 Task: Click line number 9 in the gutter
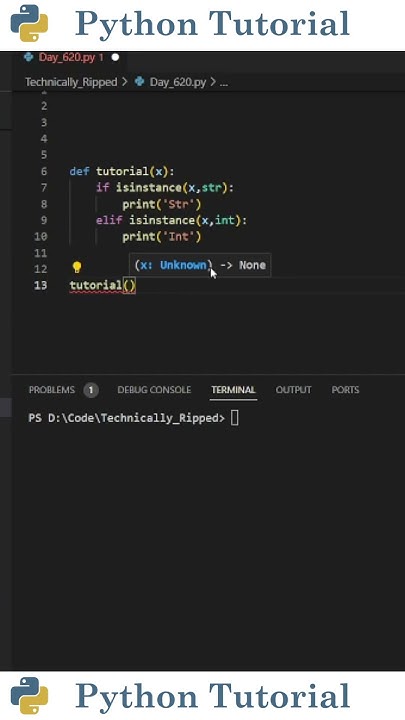(x=44, y=220)
